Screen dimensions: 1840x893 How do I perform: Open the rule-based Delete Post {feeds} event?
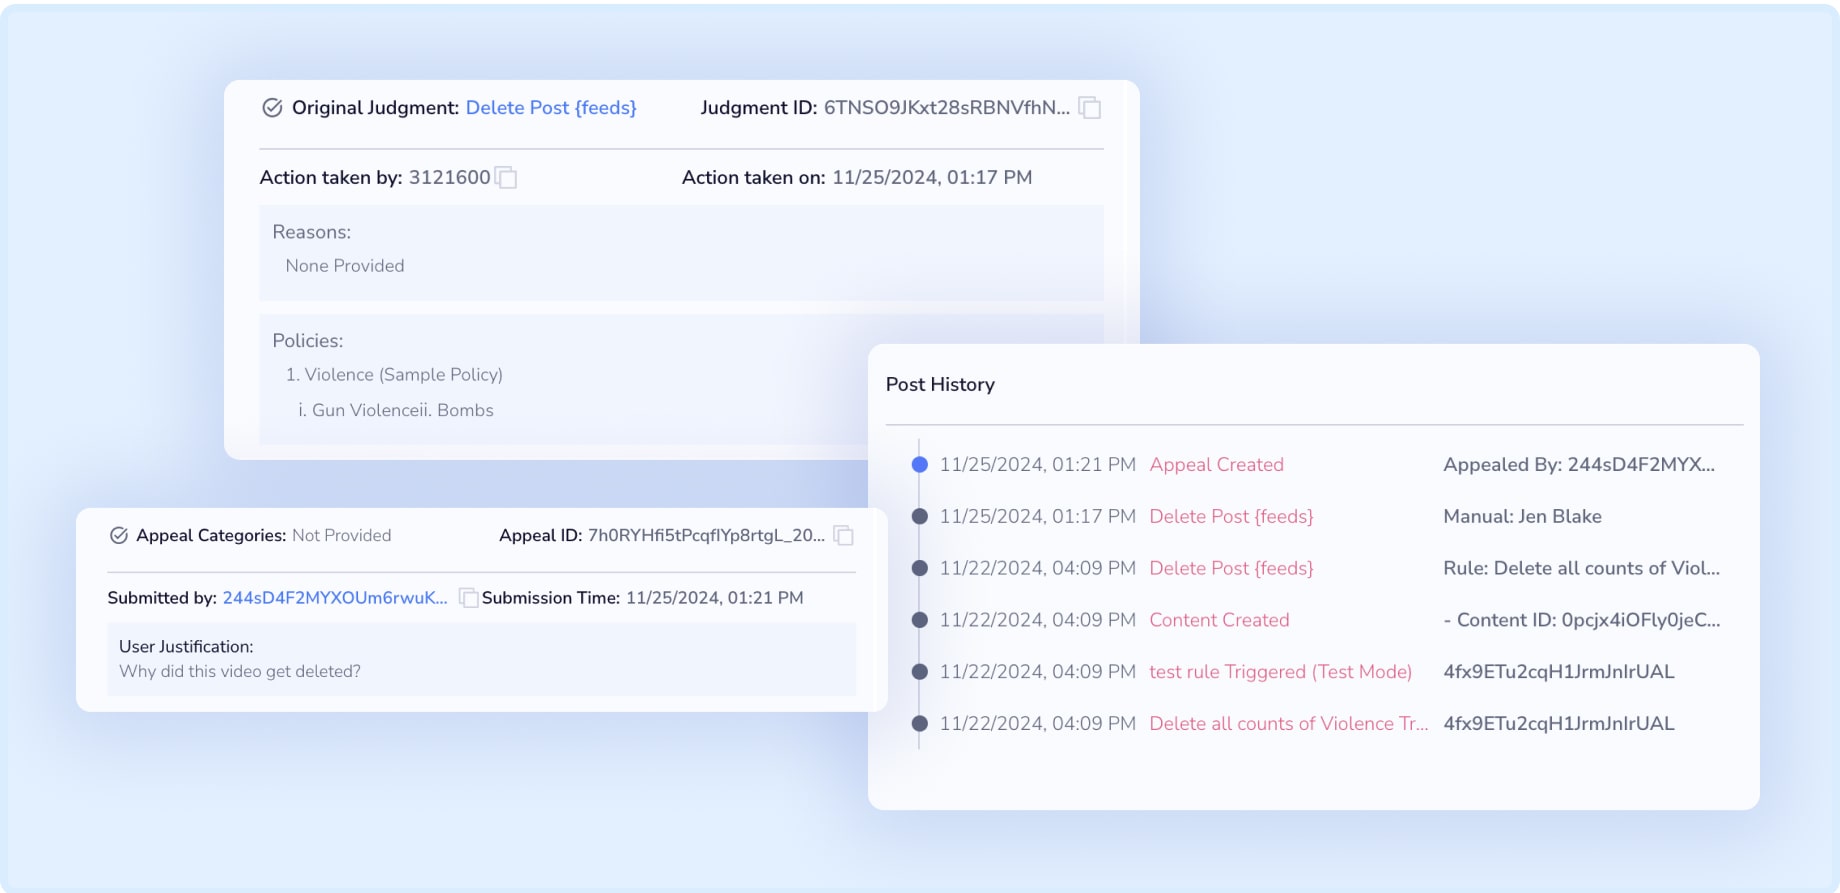[1231, 569]
